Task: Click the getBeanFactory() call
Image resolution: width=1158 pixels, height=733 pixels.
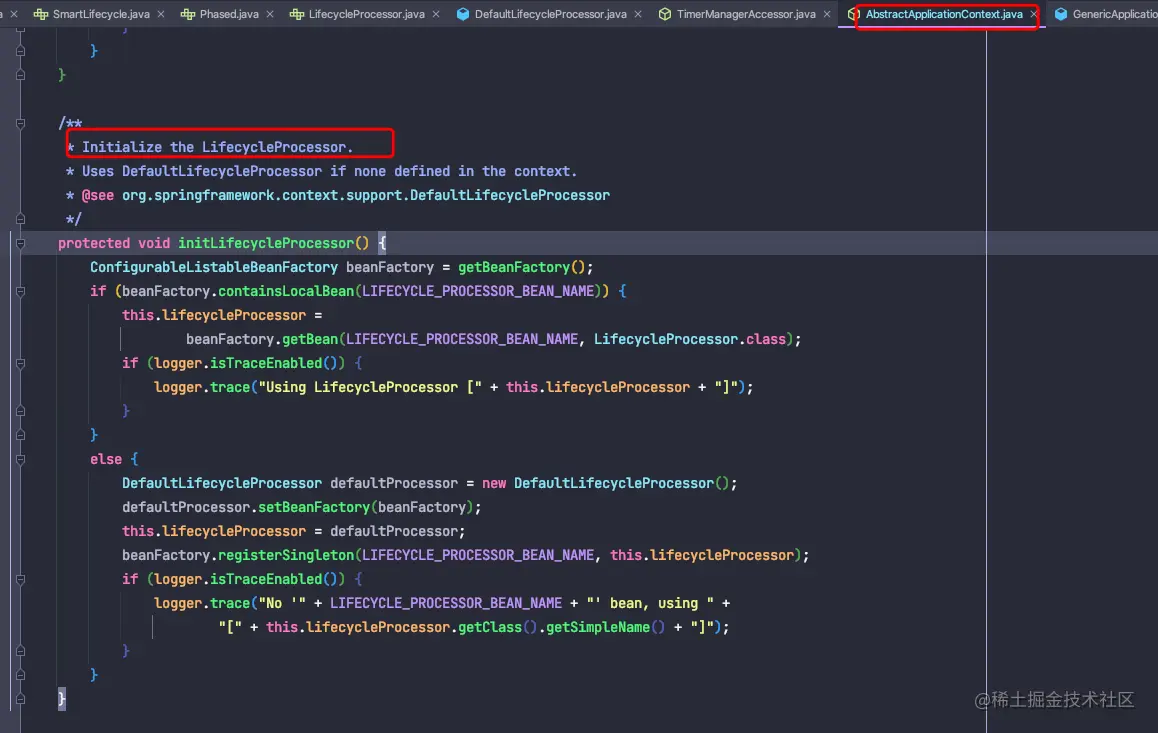Action: [521, 267]
